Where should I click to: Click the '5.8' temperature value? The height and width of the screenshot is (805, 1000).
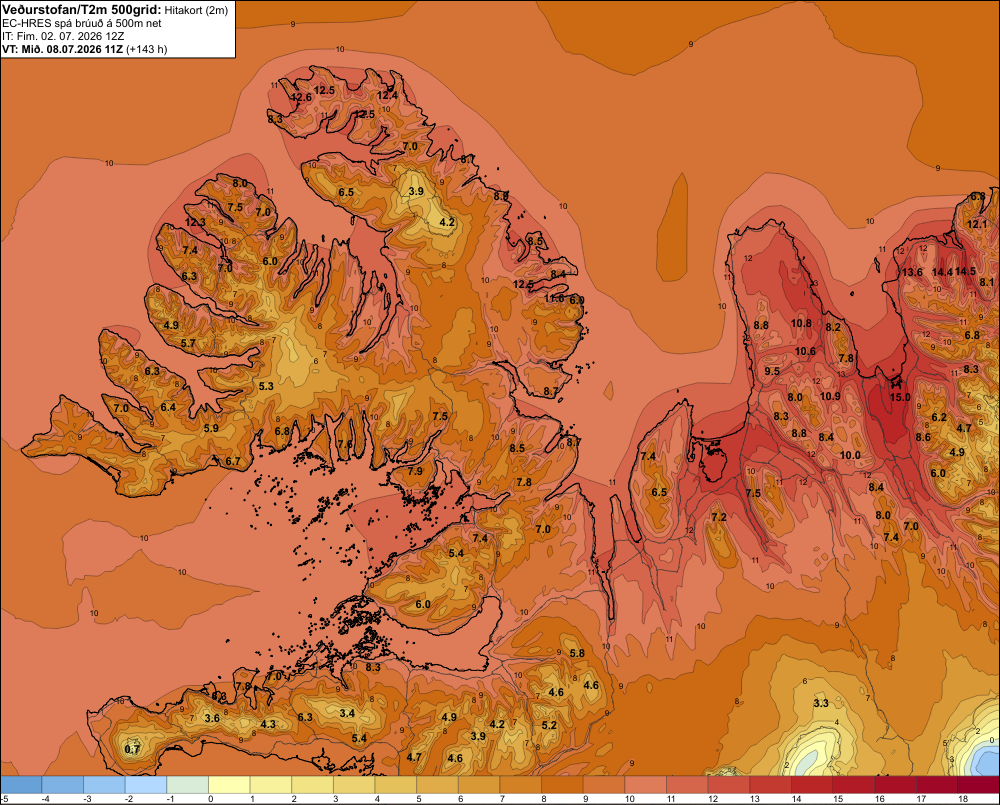pyautogui.click(x=577, y=653)
